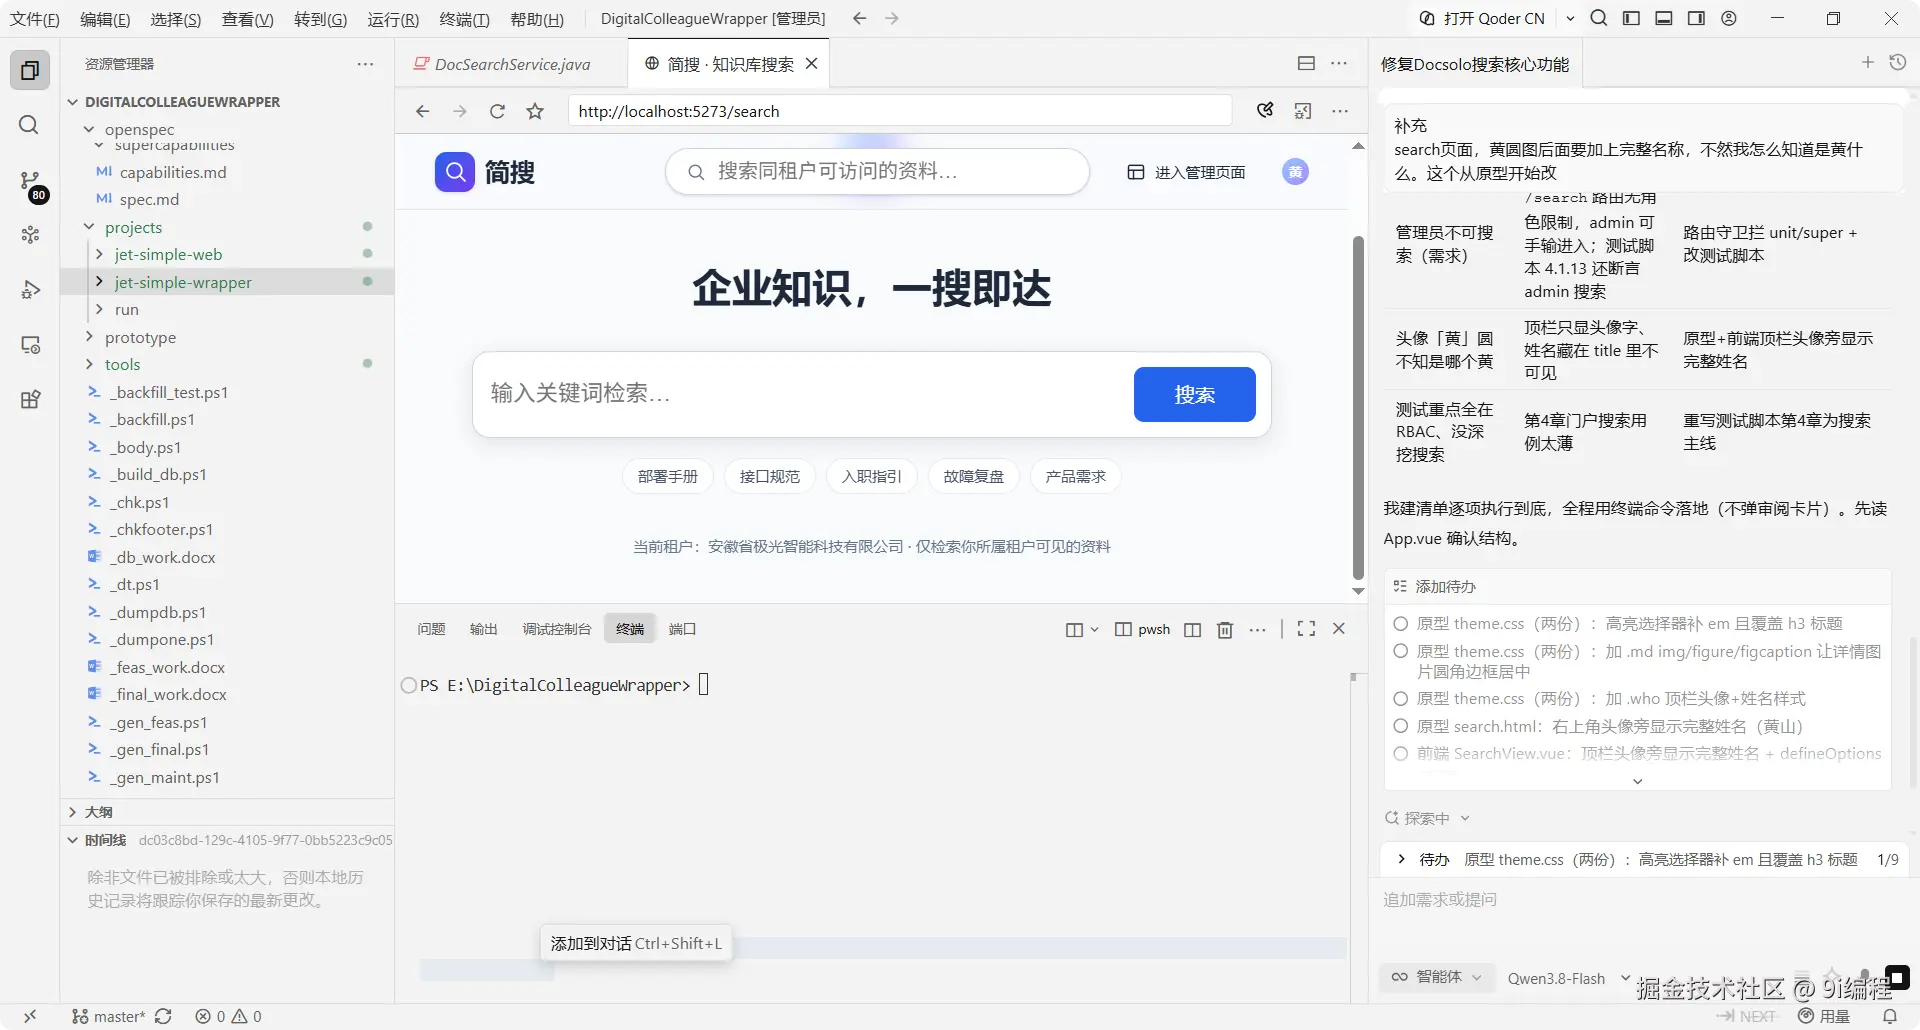Image resolution: width=1920 pixels, height=1030 pixels.
Task: Start a new chat with plus icon
Action: (1867, 63)
